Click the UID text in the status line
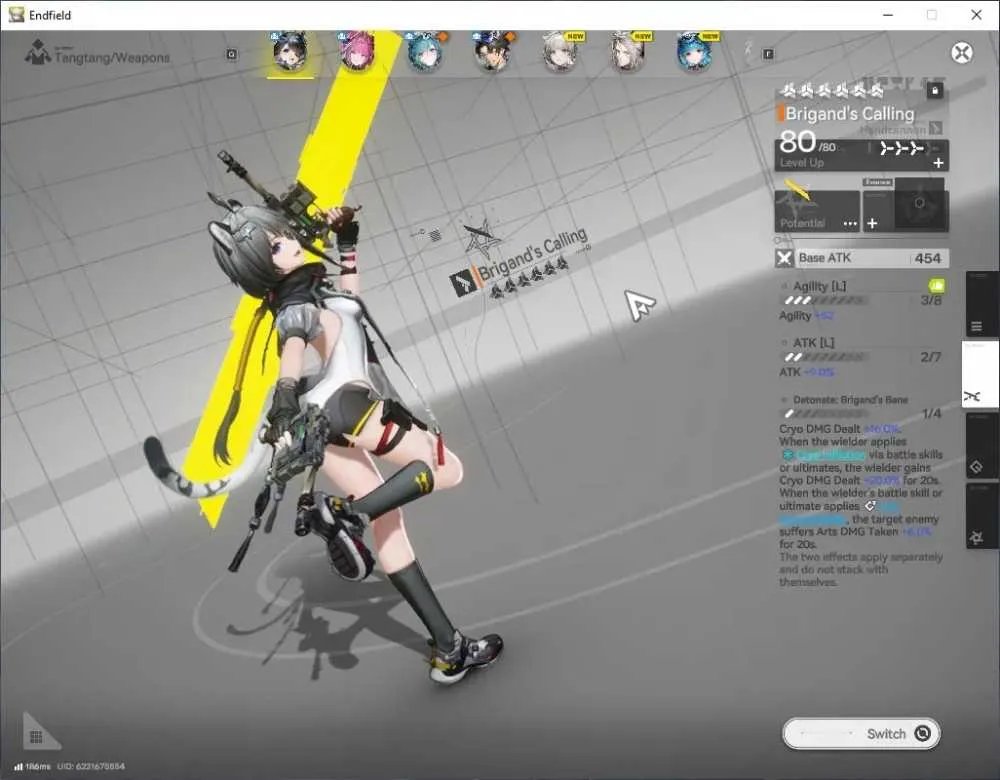The width and height of the screenshot is (1000, 780). (x=91, y=767)
